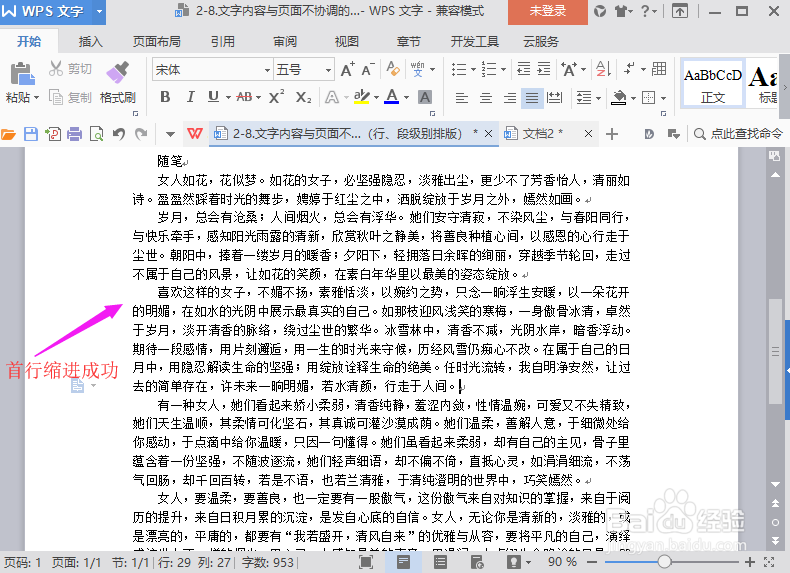Toggle strikethrough AB formatting
Screen dimensions: 790x573
click(244, 97)
